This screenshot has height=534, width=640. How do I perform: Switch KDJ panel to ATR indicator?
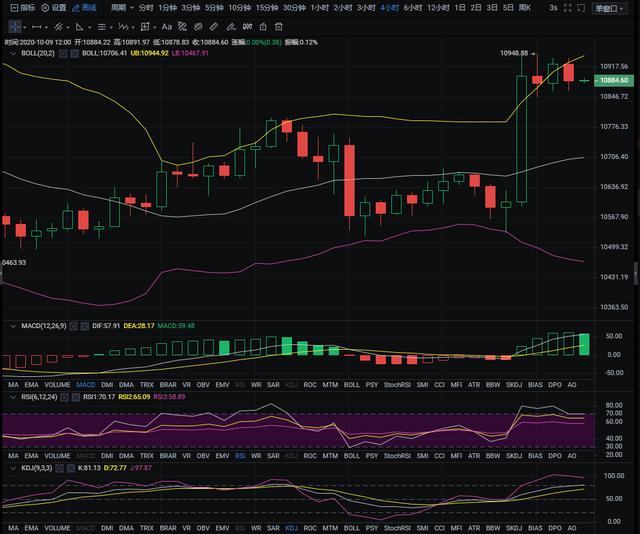pos(474,528)
